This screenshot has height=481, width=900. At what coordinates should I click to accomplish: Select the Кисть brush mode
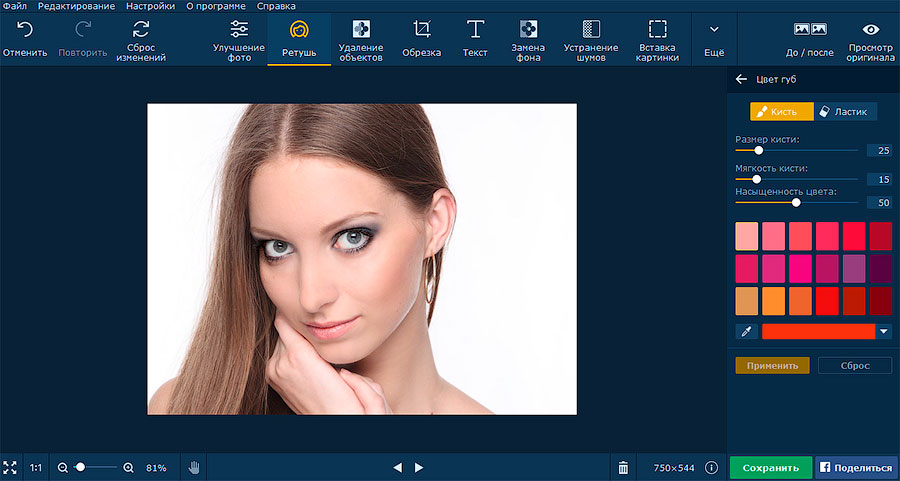pyautogui.click(x=782, y=111)
